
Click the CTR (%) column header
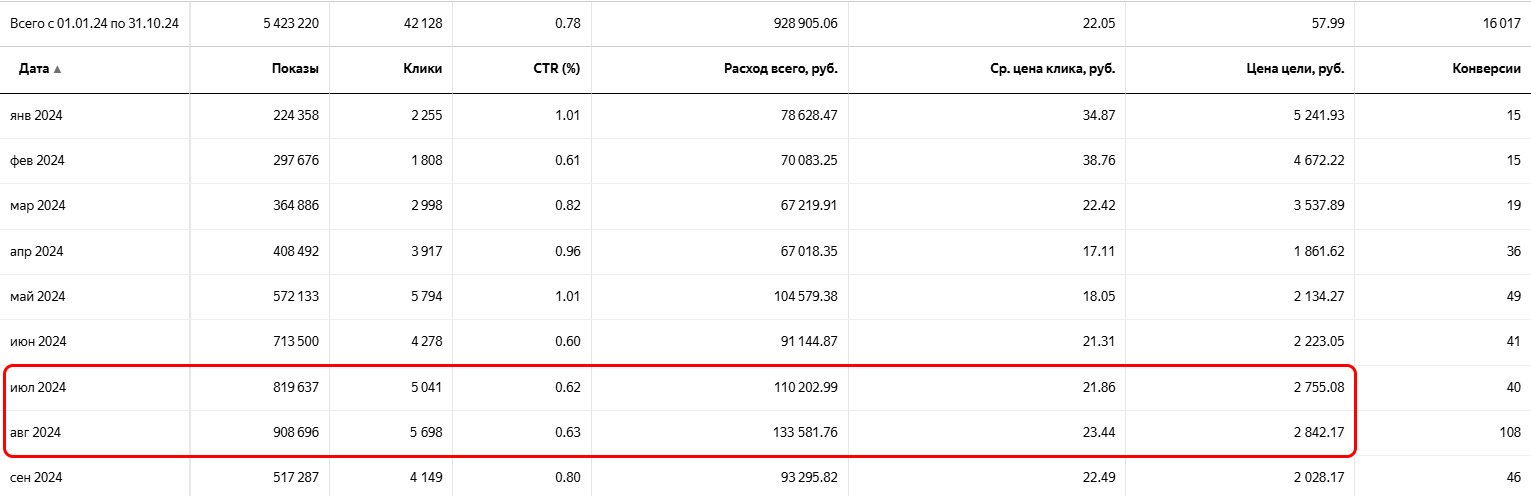tap(558, 69)
